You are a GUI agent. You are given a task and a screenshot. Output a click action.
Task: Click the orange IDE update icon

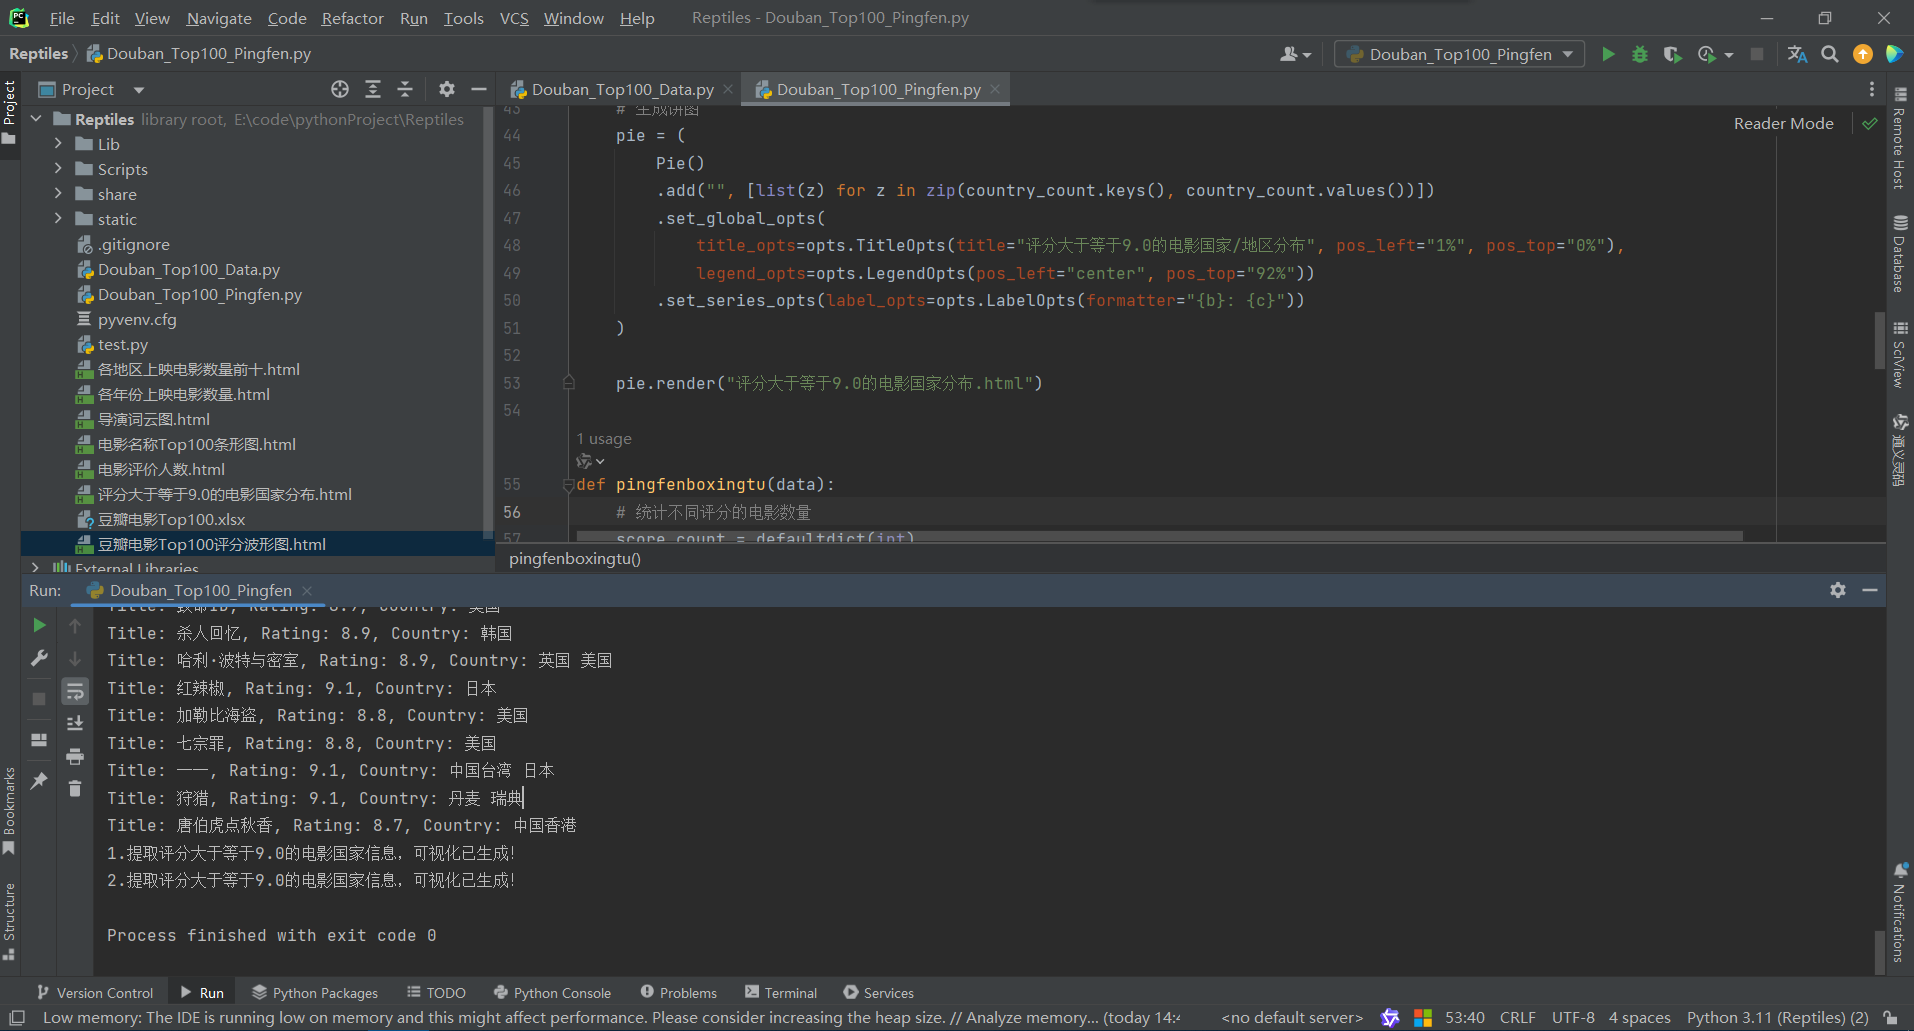click(1862, 54)
